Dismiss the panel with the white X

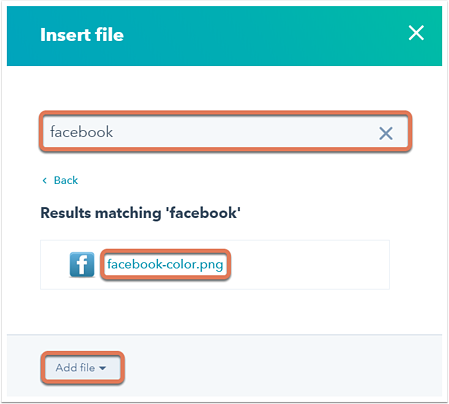click(416, 33)
